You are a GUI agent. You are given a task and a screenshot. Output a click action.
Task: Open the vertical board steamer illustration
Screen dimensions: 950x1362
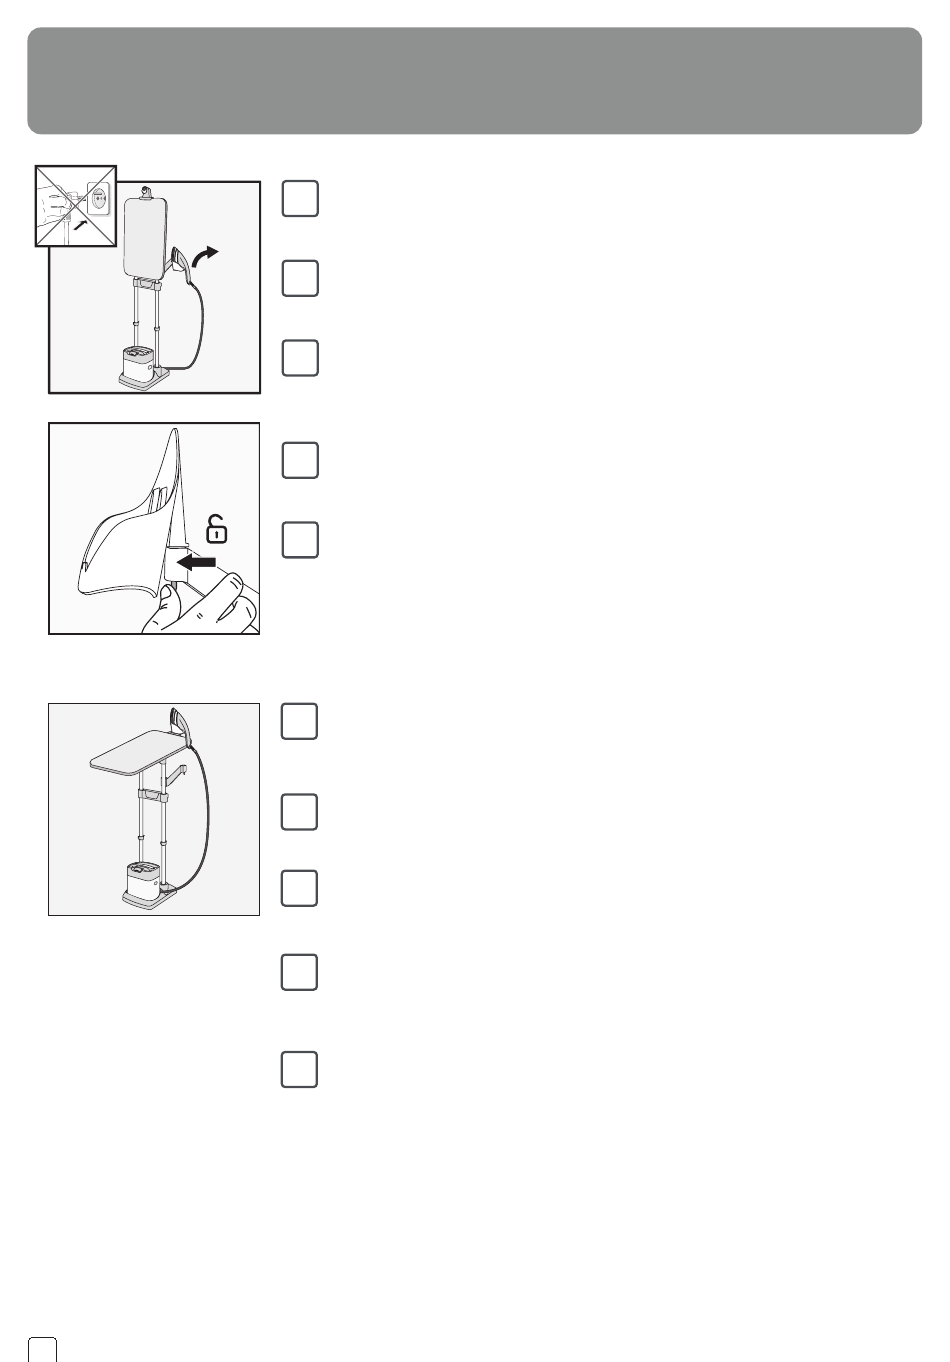(154, 287)
